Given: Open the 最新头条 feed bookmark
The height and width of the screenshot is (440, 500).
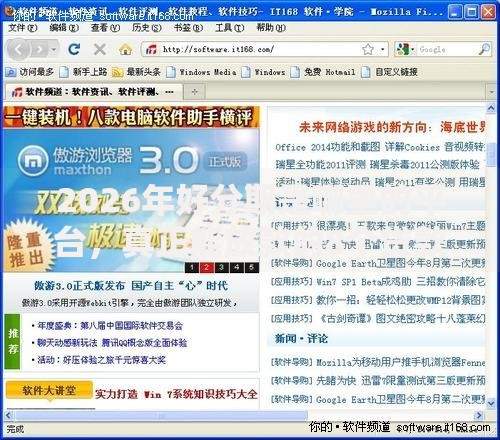Looking at the screenshot, I should click(136, 72).
